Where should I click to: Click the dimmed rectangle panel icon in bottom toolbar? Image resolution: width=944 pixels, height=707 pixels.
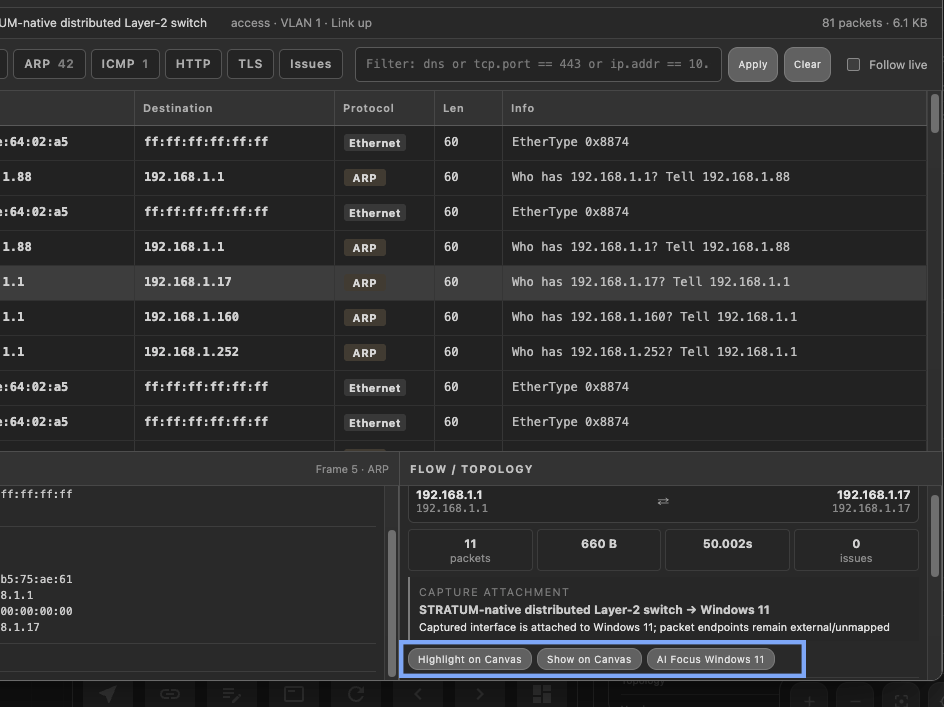(294, 694)
